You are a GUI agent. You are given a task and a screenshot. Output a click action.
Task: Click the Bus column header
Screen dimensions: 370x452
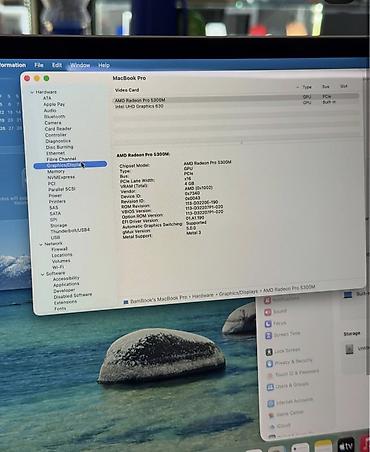[326, 87]
